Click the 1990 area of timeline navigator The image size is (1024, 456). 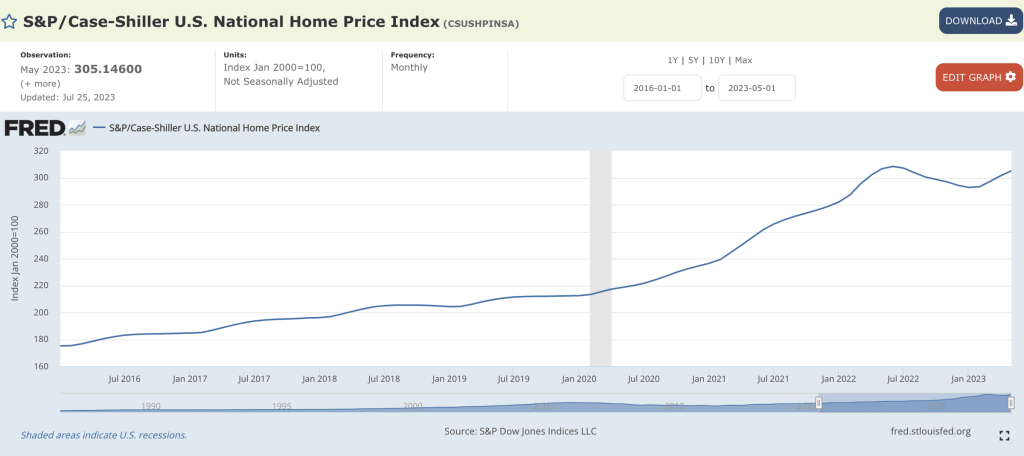coord(151,404)
